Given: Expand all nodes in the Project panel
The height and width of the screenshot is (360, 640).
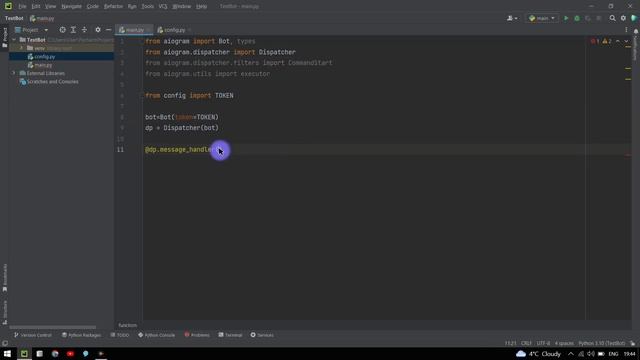Looking at the screenshot, I should (73, 30).
